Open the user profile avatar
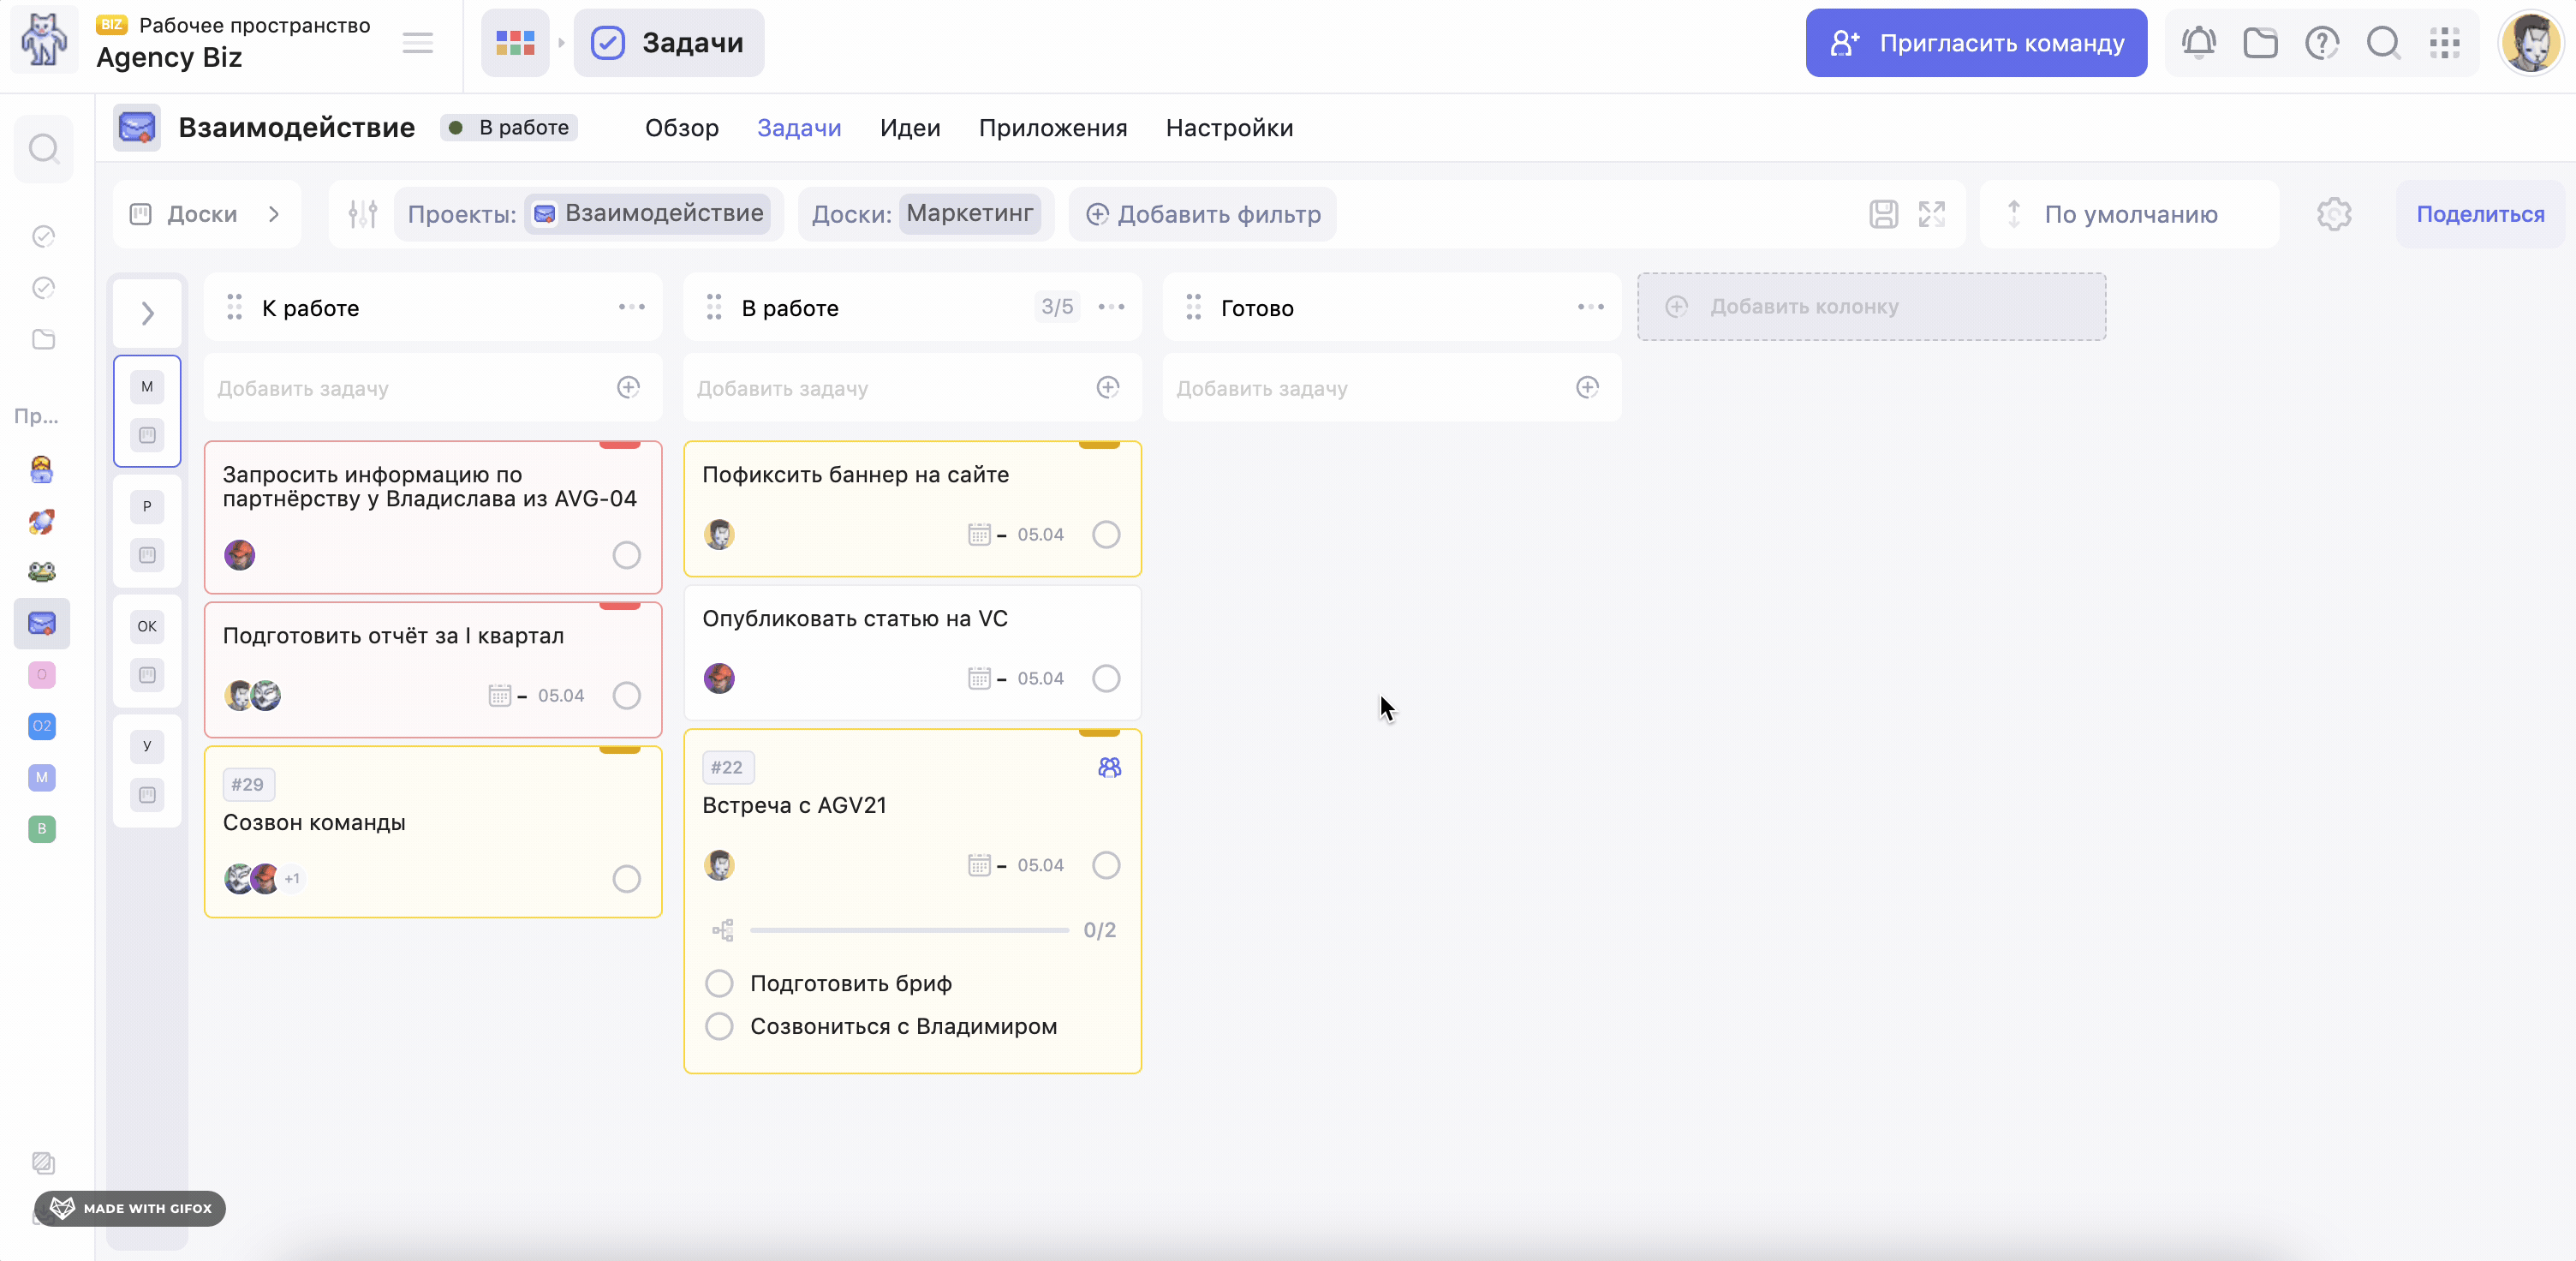The width and height of the screenshot is (2576, 1261). tap(2530, 43)
